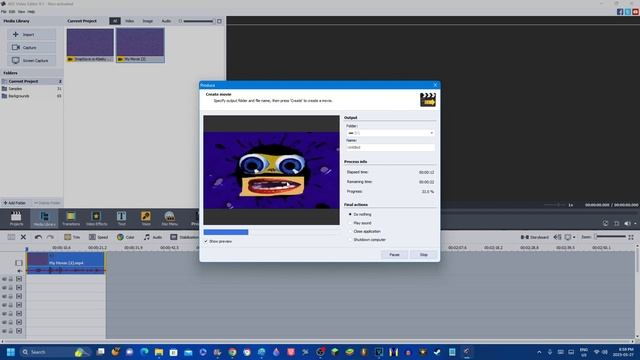Mute the main video track speaker icon
This screenshot has height=360, width=640.
pyautogui.click(x=19, y=271)
